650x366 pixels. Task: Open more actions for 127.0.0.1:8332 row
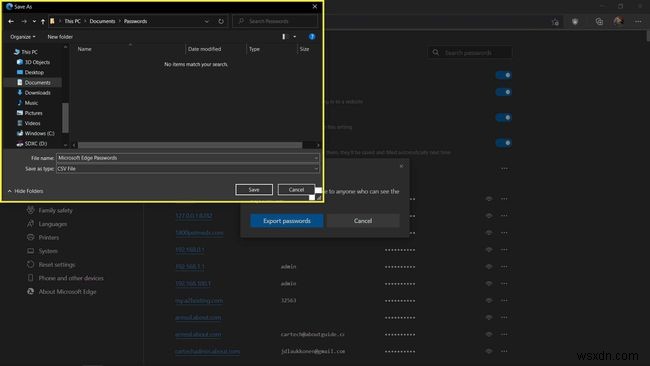coord(504,216)
